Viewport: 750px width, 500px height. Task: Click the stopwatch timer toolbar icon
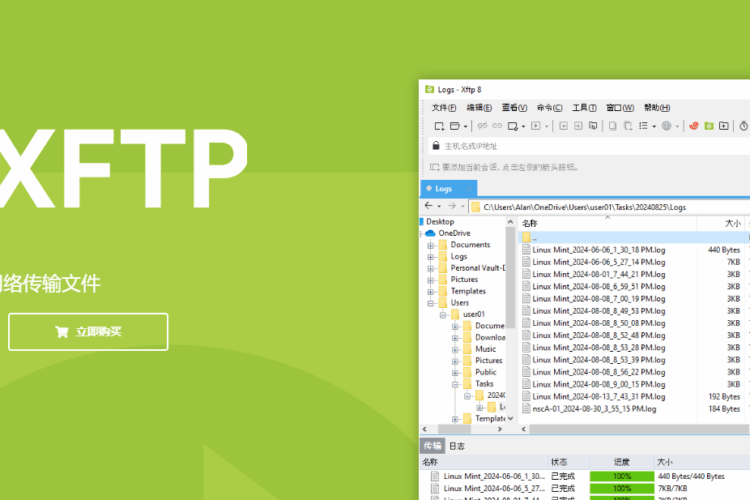[x=744, y=126]
